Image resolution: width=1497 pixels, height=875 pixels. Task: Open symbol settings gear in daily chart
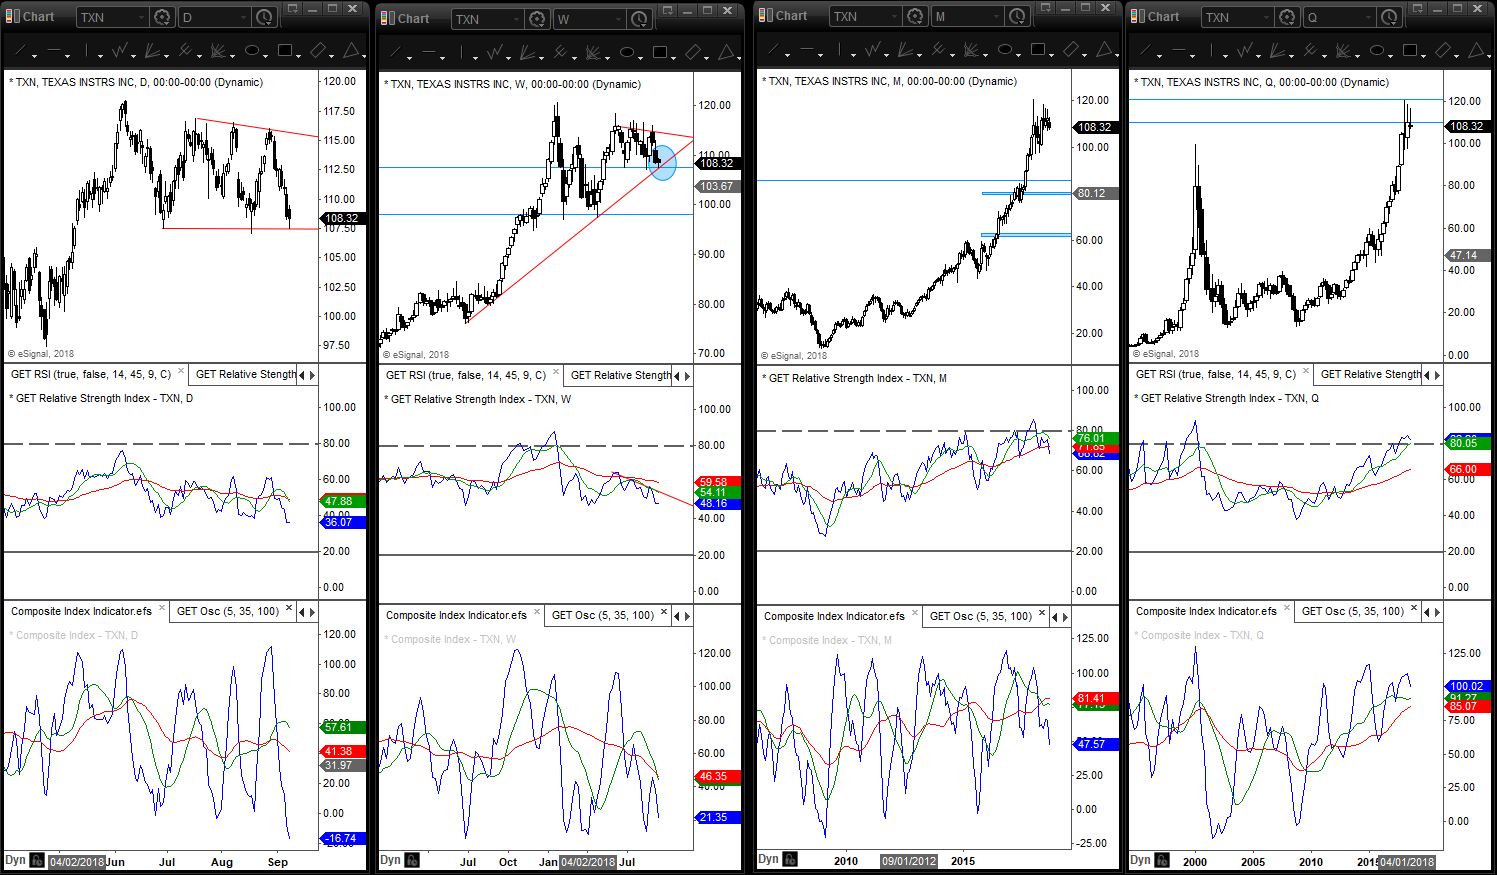tap(162, 17)
